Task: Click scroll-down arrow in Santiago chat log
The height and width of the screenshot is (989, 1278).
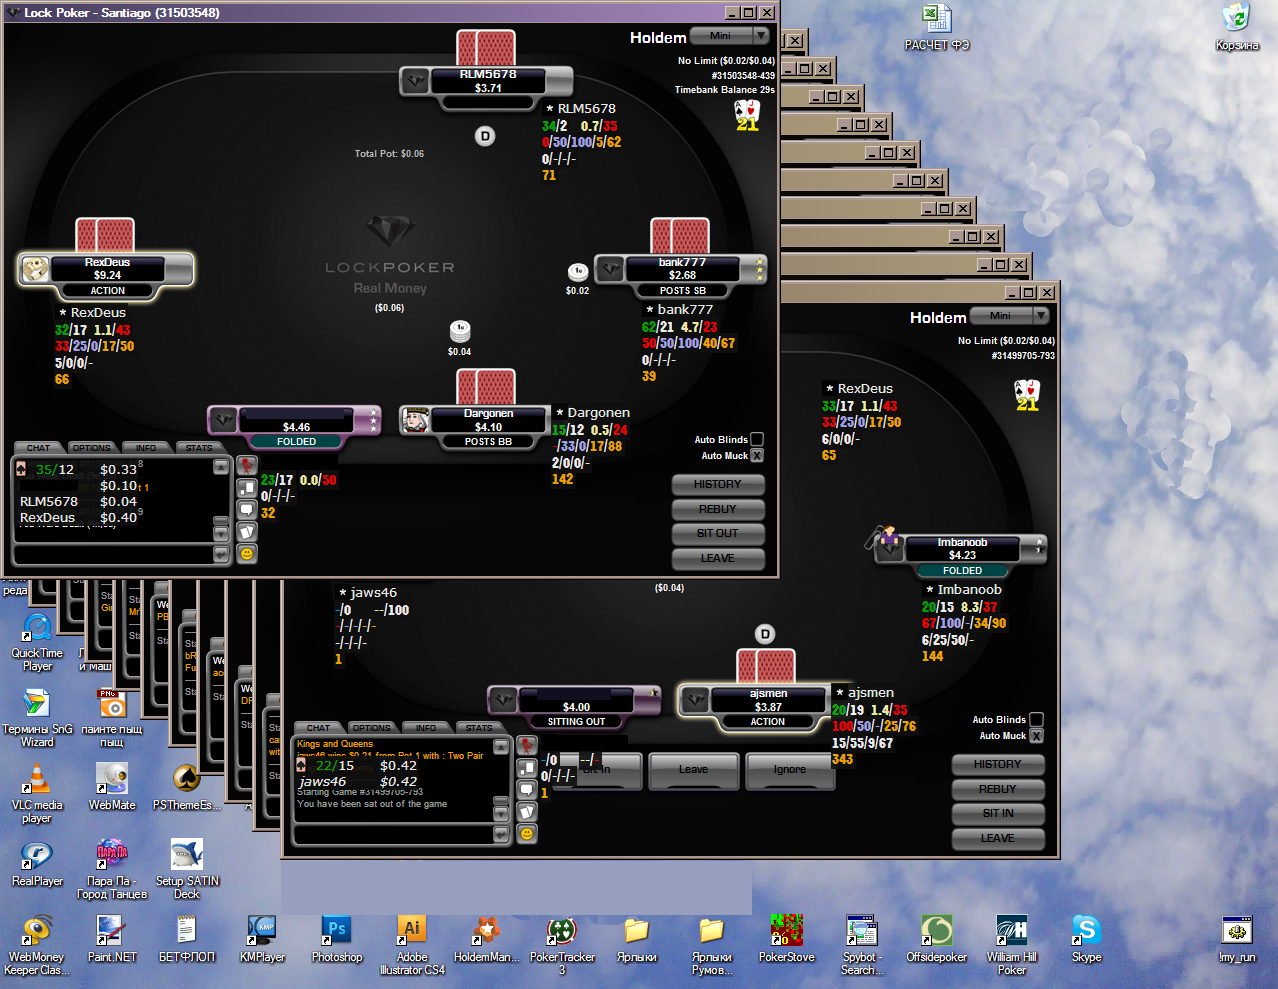Action: tap(221, 532)
